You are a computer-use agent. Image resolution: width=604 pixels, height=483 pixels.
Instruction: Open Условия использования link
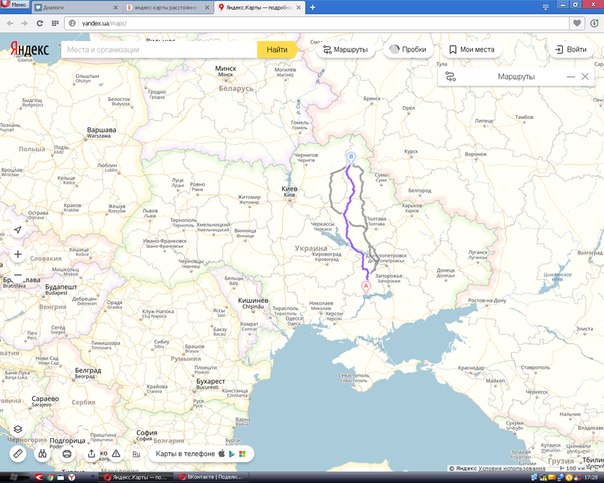[x=512, y=468]
